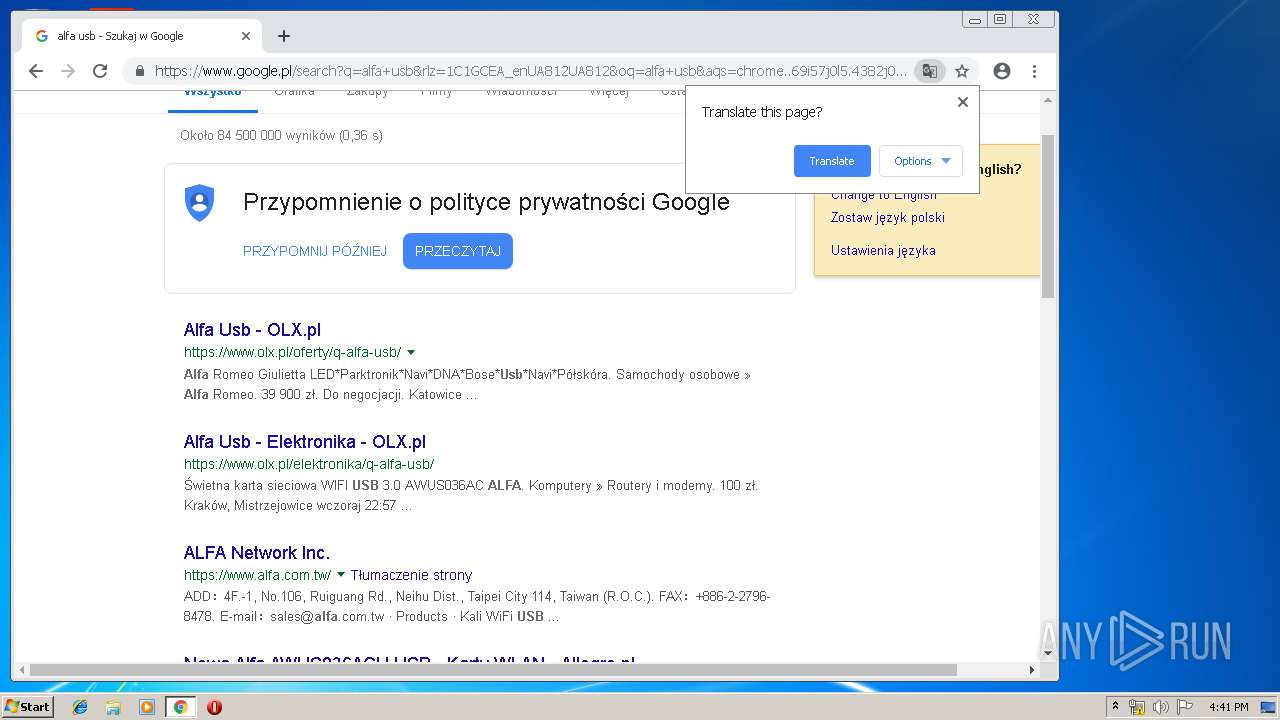Go forward to the next page
Image resolution: width=1280 pixels, height=720 pixels.
68,71
